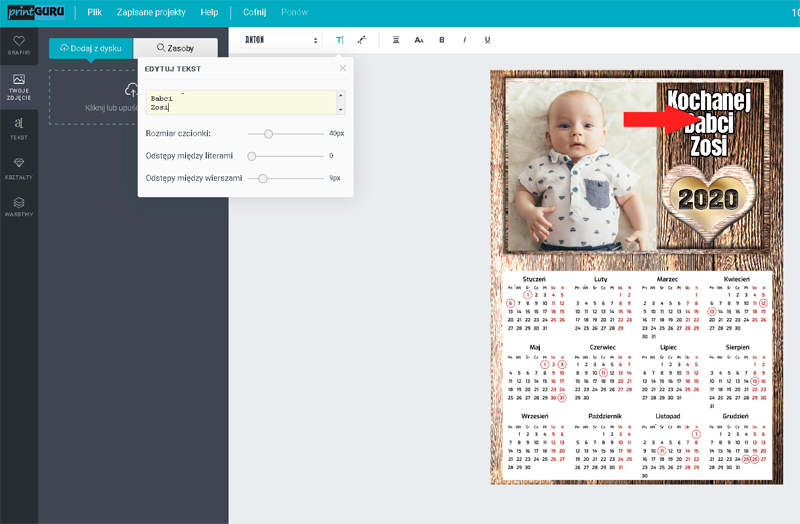The height and width of the screenshot is (524, 800).
Task: Click inside the text editing field
Action: [240, 102]
